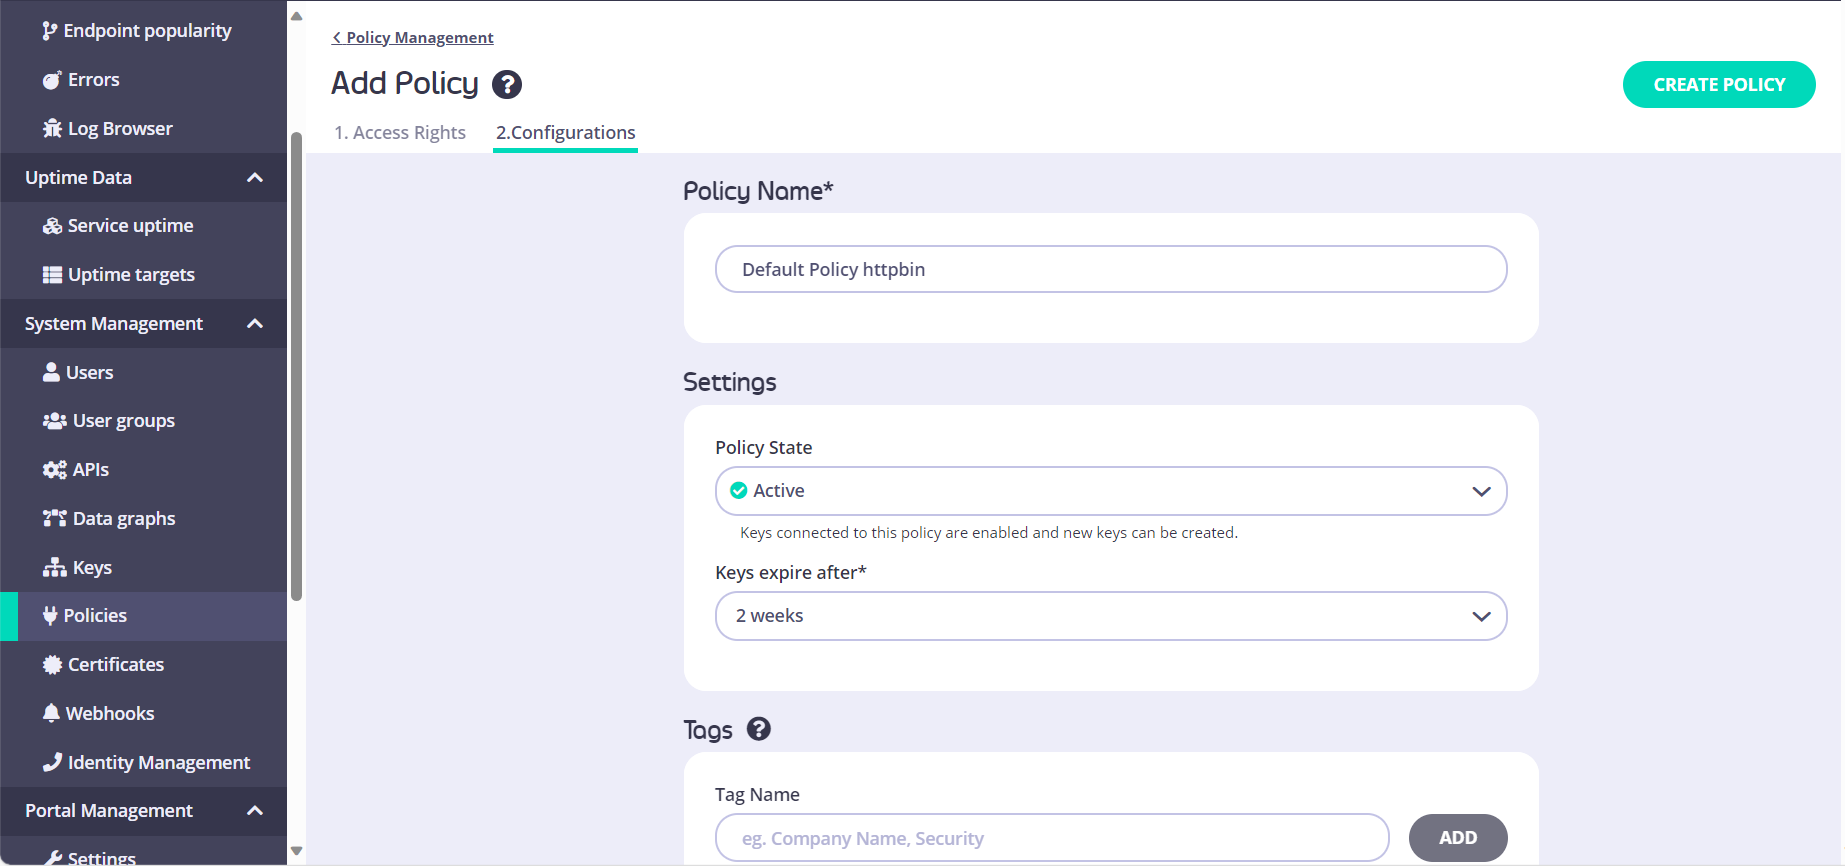The height and width of the screenshot is (866, 1845).
Task: Click the sidebar scrollbar thumb
Action: click(x=296, y=367)
